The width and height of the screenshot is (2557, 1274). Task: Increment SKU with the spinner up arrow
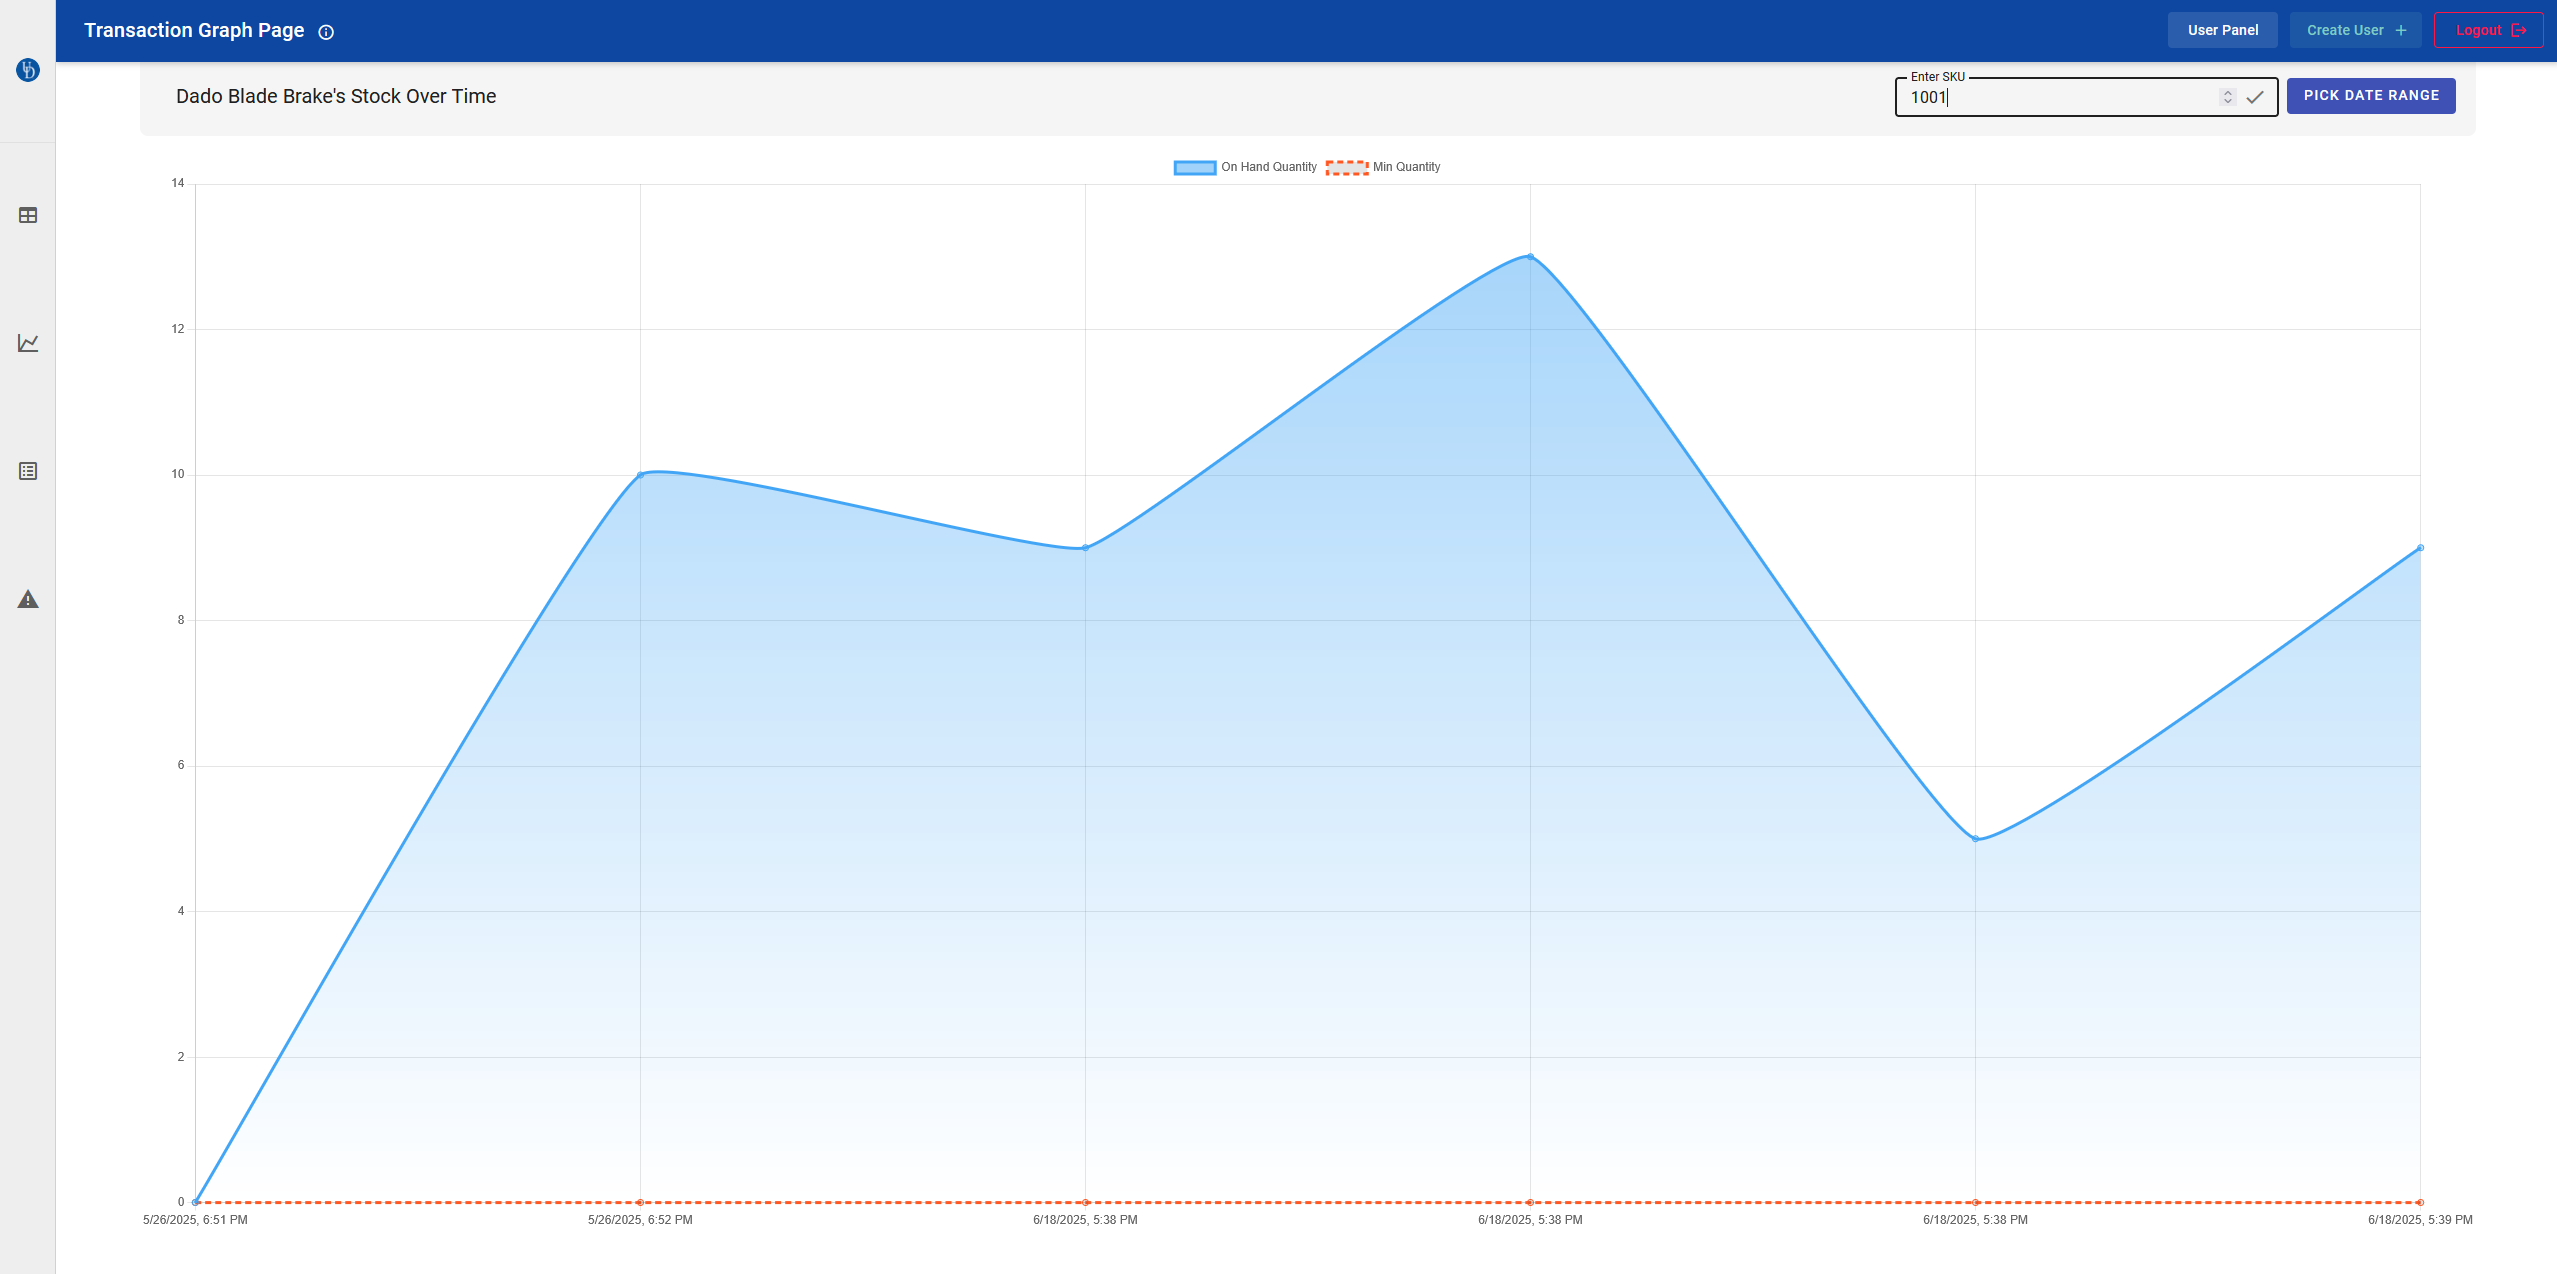pos(2227,92)
